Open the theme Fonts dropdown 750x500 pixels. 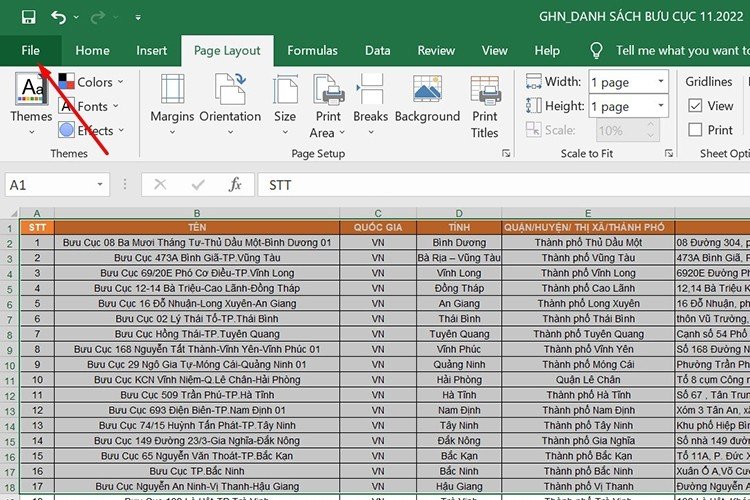click(x=89, y=106)
